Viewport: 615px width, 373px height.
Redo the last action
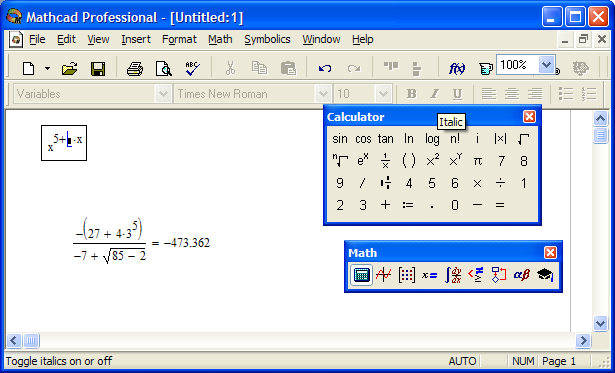pyautogui.click(x=354, y=69)
